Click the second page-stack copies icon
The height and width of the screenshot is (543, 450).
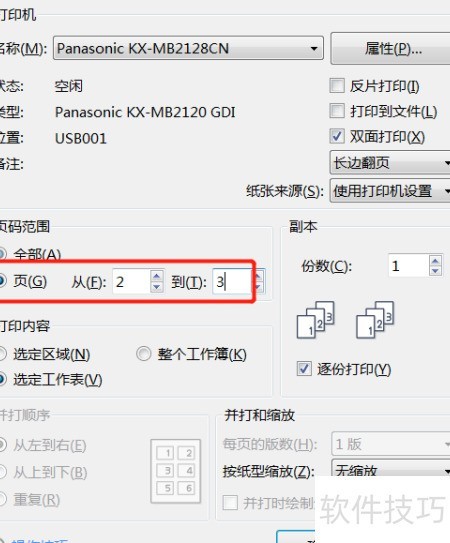pyautogui.click(x=375, y=320)
